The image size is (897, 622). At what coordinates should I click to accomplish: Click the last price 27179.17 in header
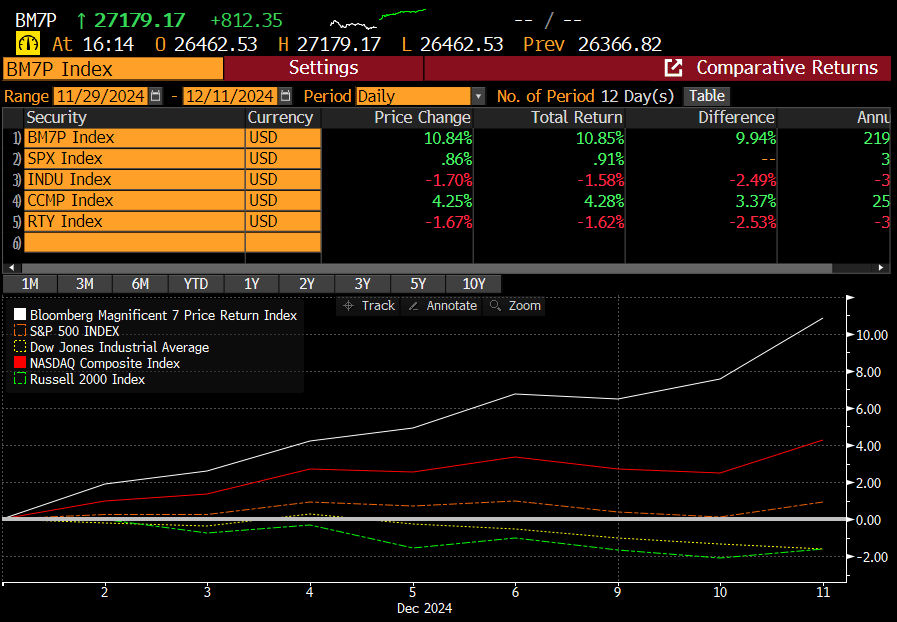click(x=140, y=21)
